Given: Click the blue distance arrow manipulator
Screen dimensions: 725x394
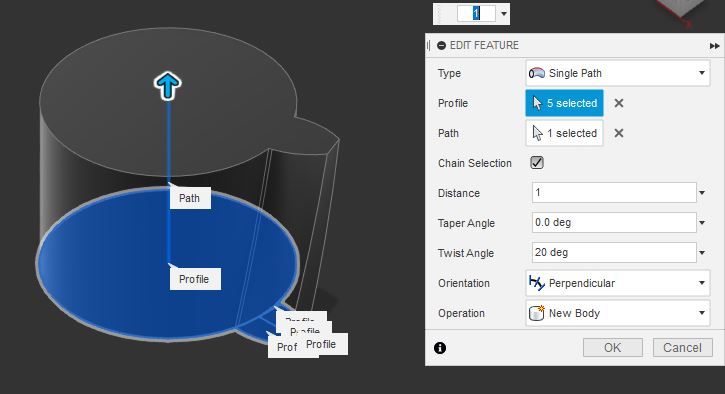Looking at the screenshot, I should point(167,86).
